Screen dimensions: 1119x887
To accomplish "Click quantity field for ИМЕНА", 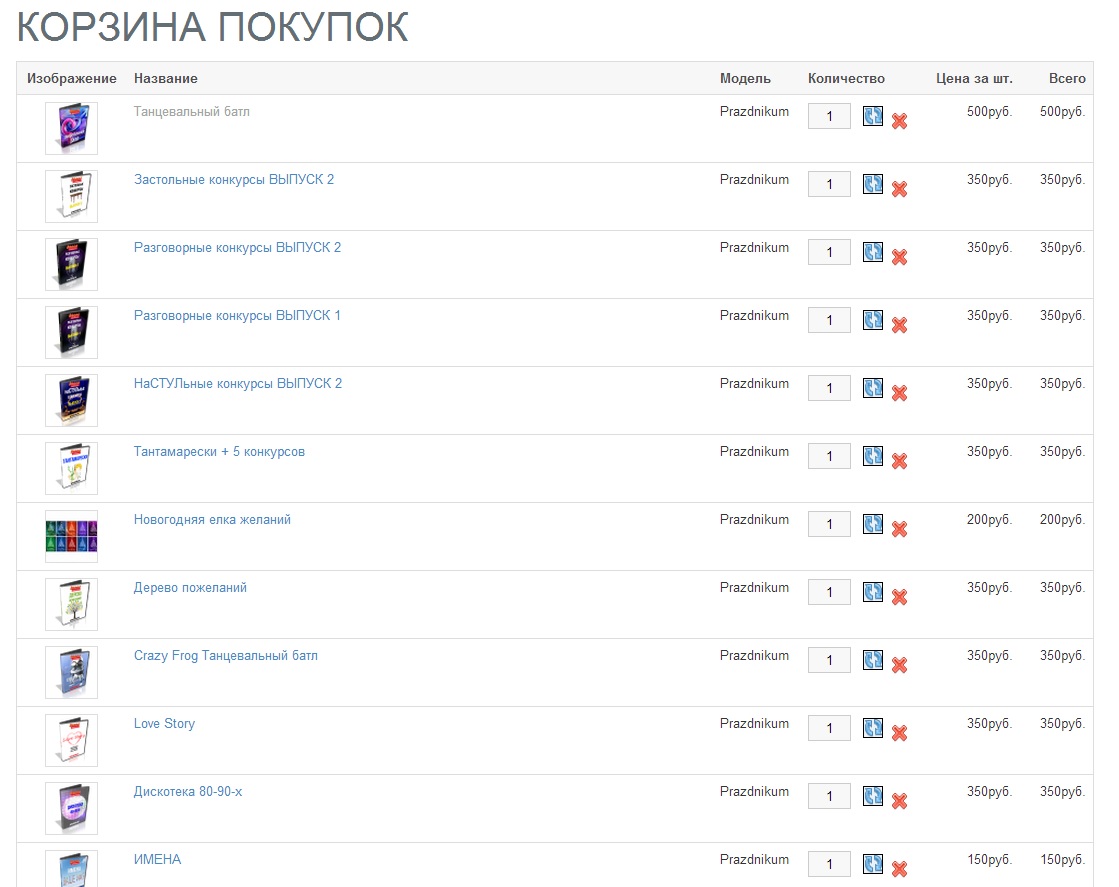I will click(829, 864).
